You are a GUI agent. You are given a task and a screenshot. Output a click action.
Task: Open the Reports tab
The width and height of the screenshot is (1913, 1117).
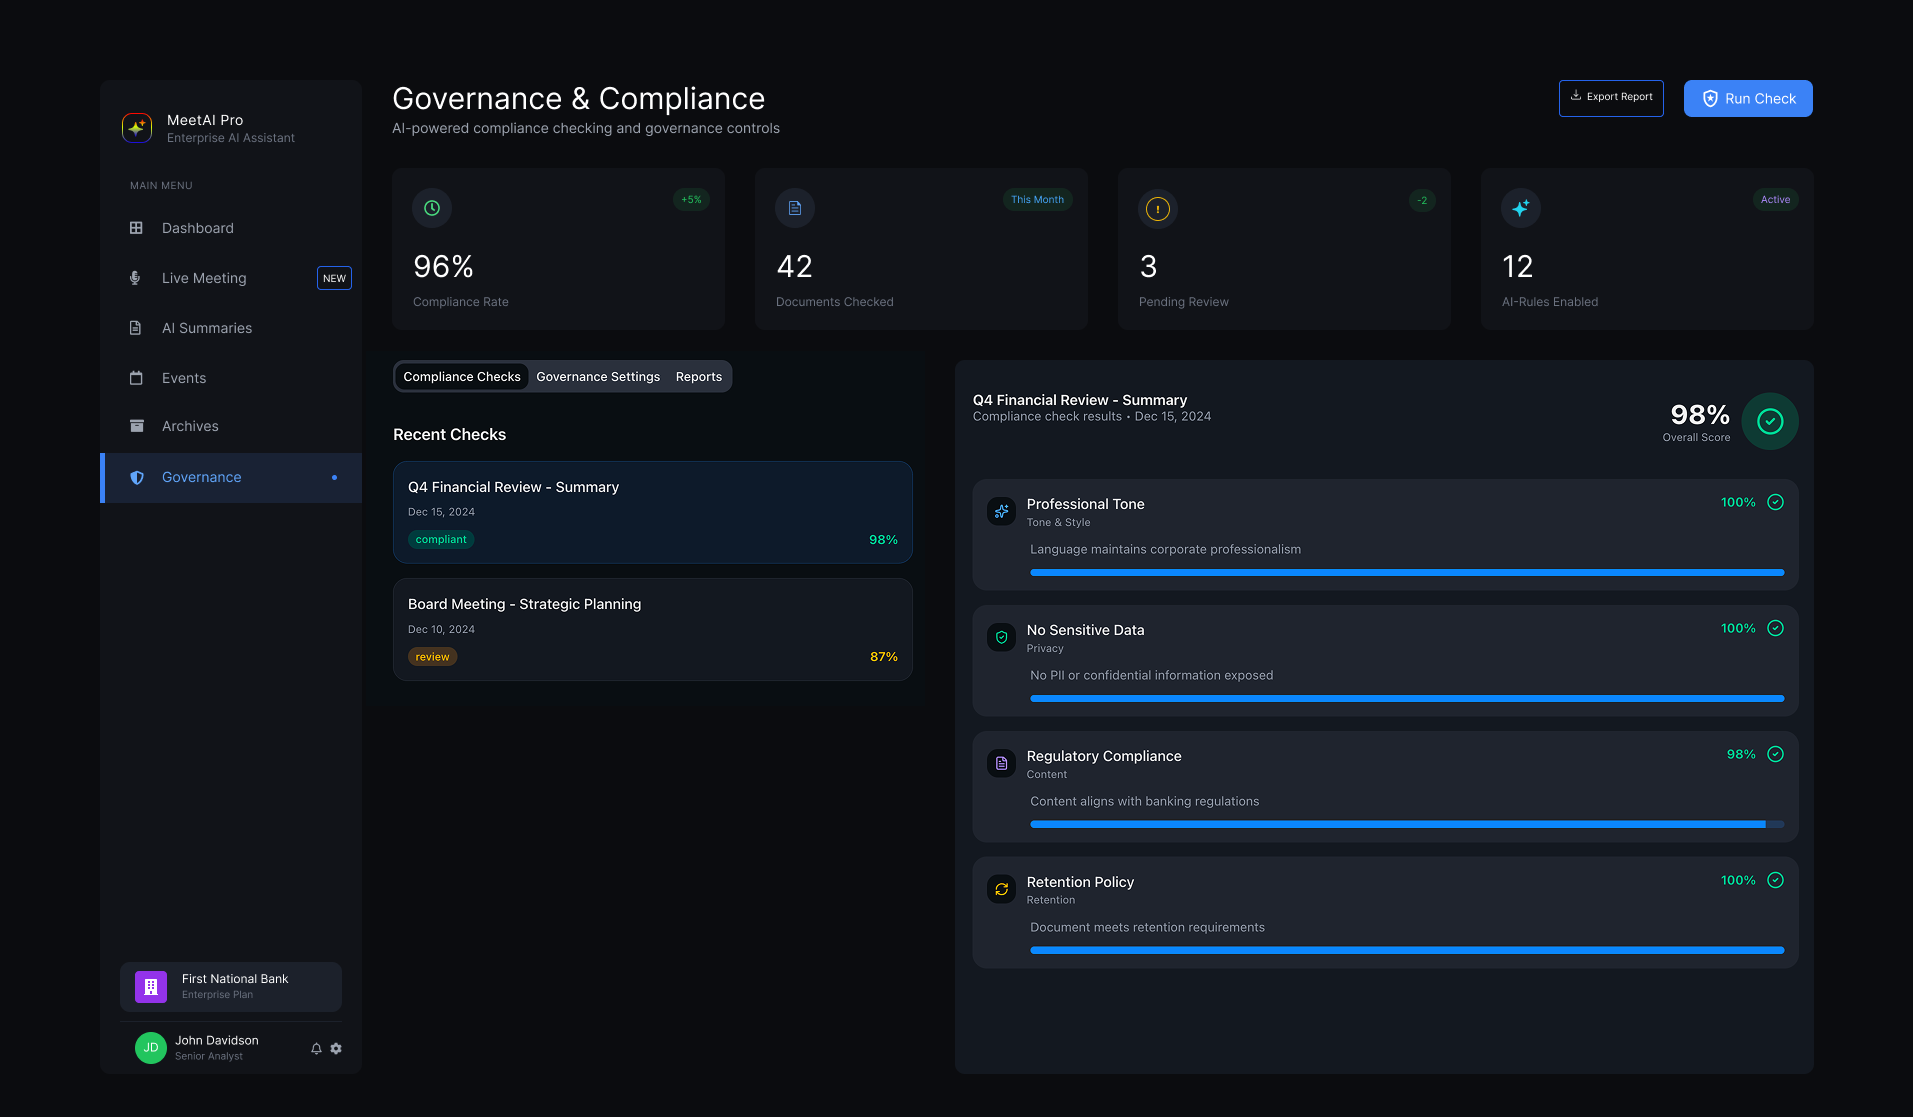click(x=698, y=376)
